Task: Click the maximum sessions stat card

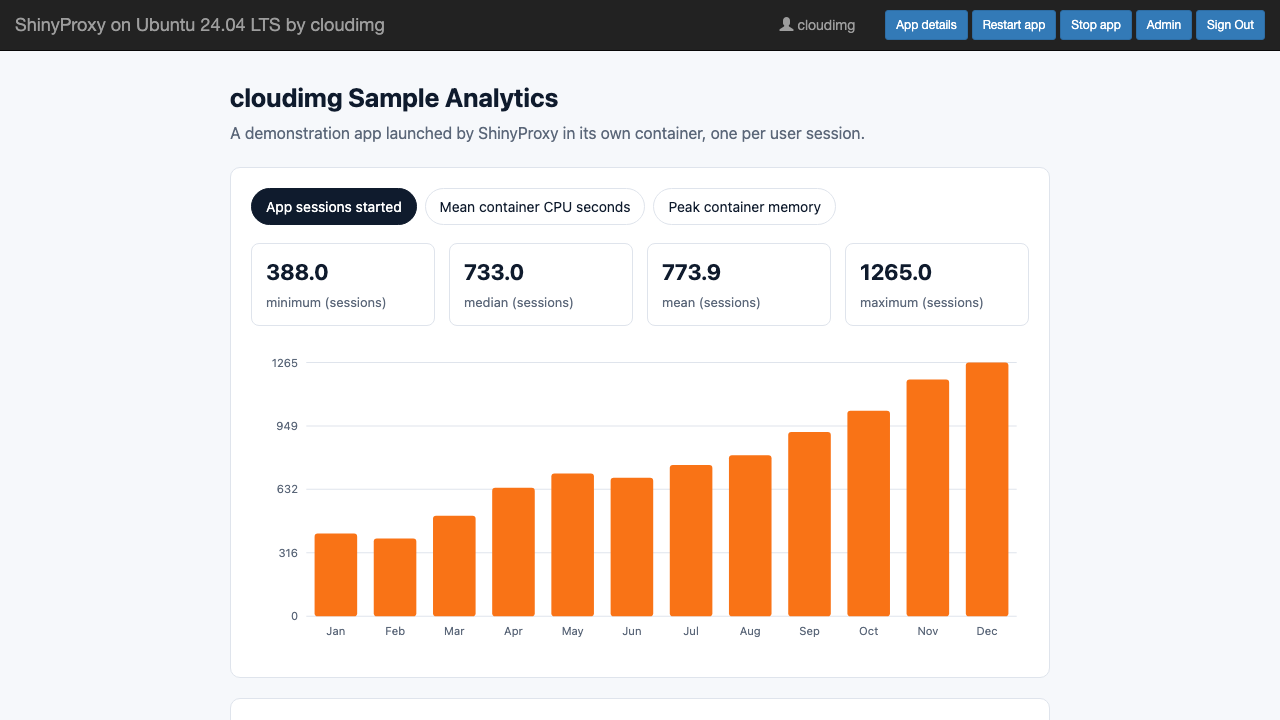Action: coord(937,284)
